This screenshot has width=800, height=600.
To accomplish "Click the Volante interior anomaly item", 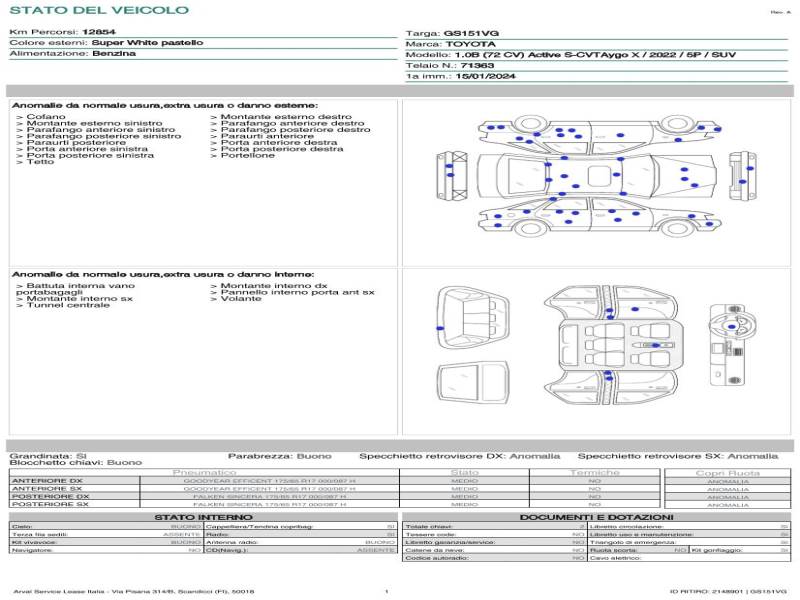I will pos(241,298).
